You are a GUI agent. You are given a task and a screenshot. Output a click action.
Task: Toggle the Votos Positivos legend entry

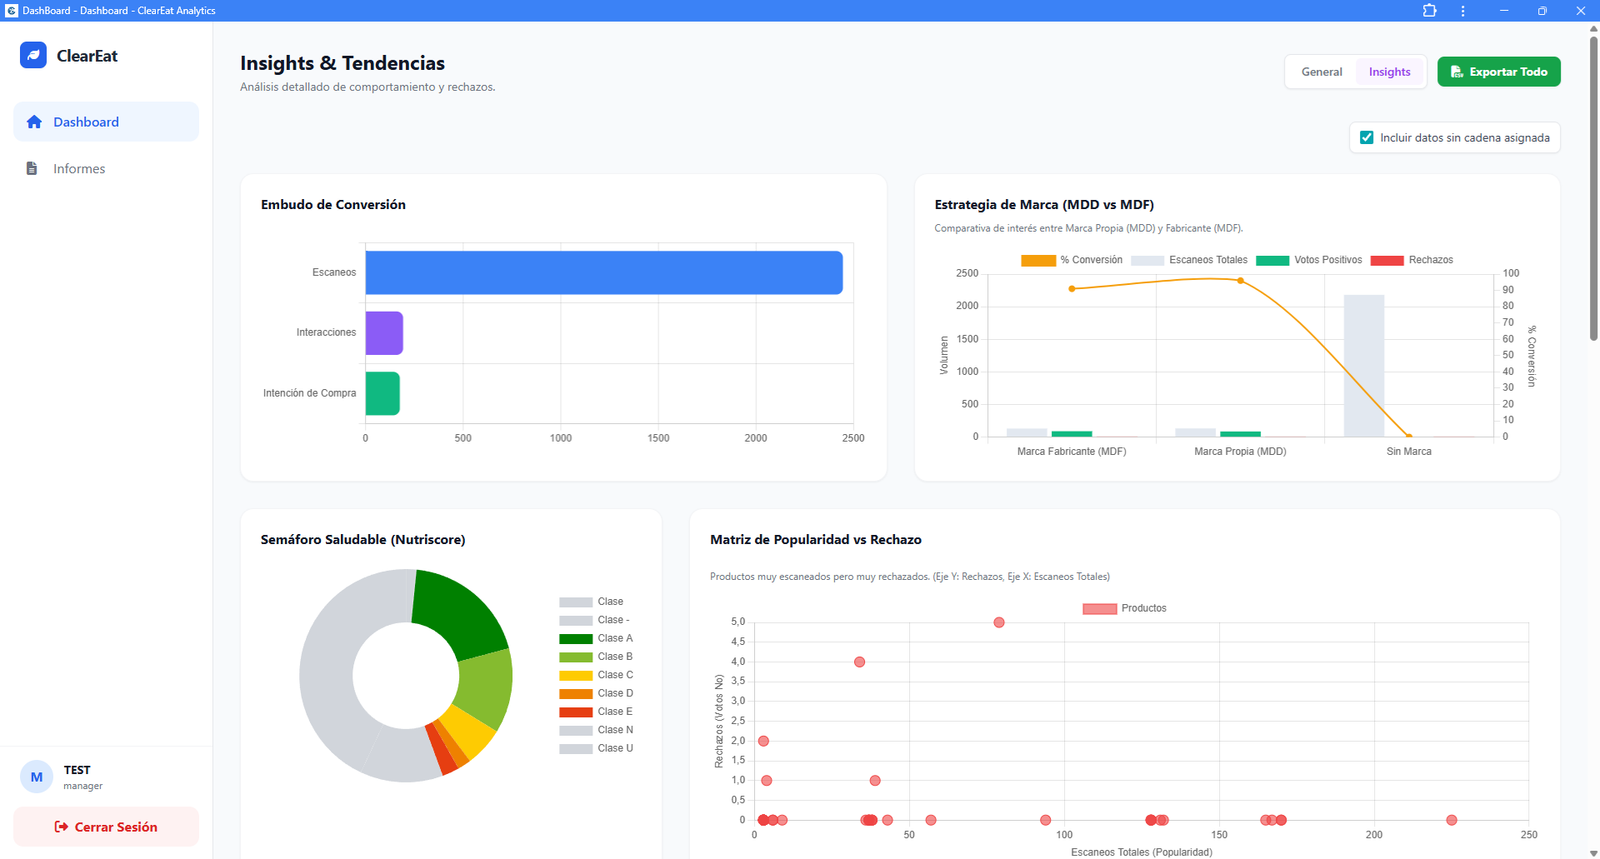coord(1308,260)
